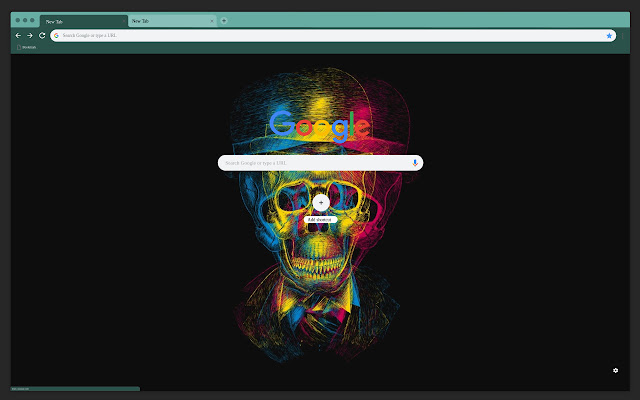
Task: Go forward with the right arrow
Action: point(30,36)
